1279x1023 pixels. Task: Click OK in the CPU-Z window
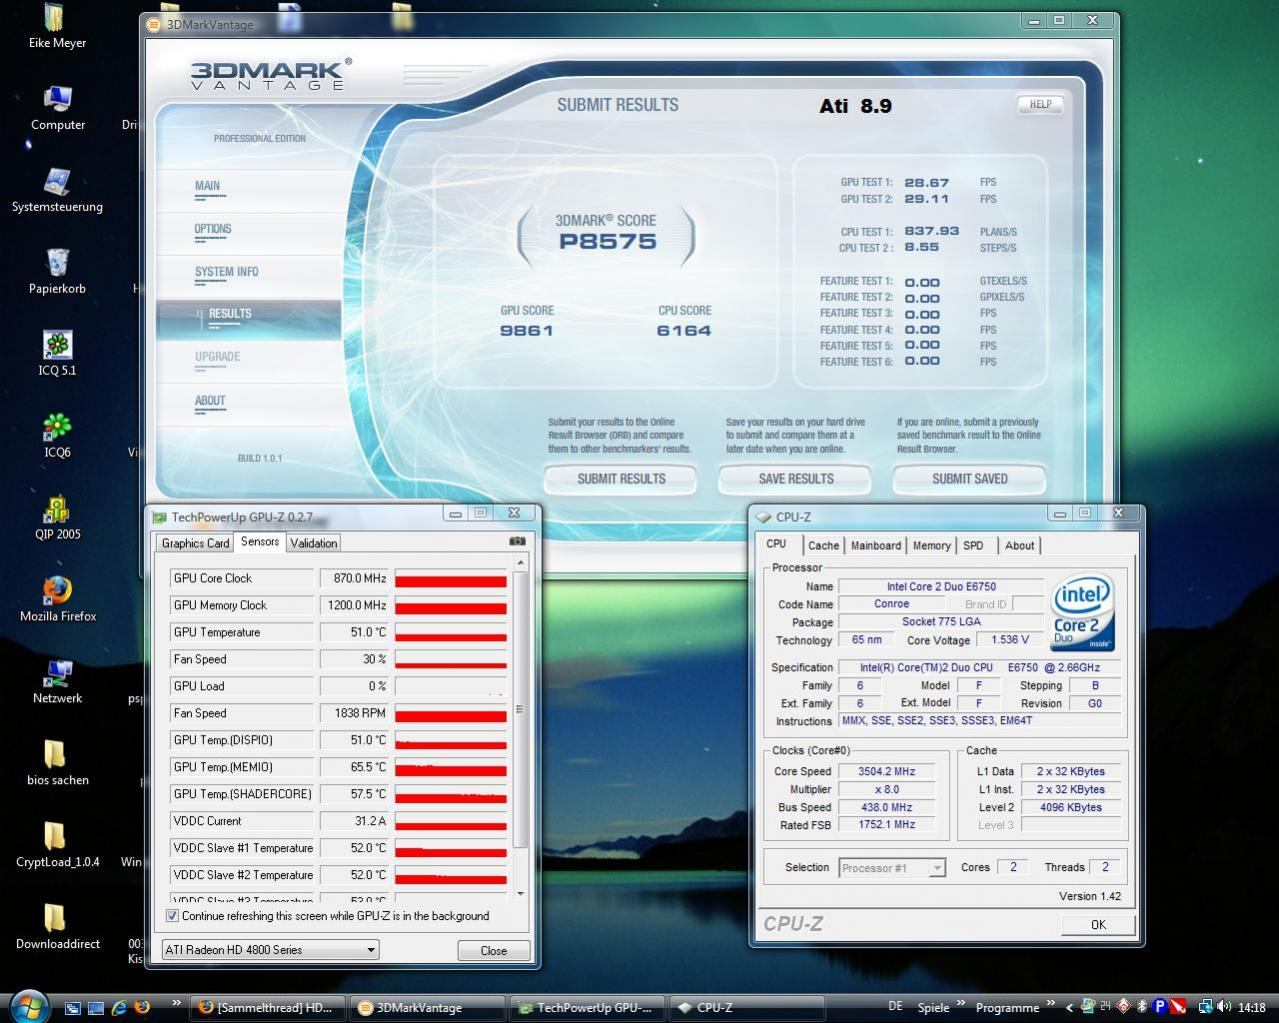pyautogui.click(x=1098, y=924)
